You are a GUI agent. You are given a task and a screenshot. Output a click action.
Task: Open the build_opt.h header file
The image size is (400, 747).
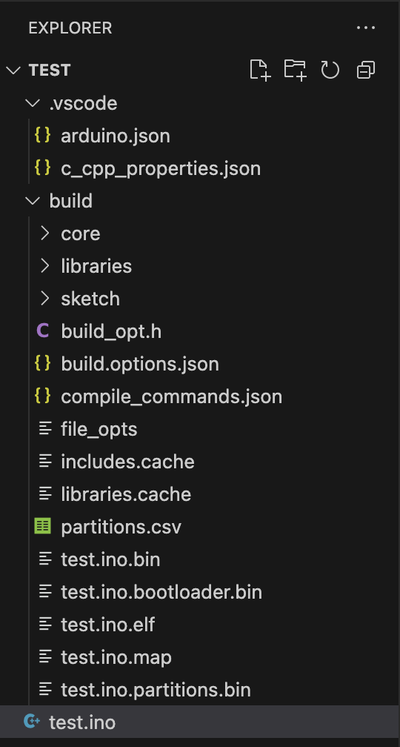(200, 331)
